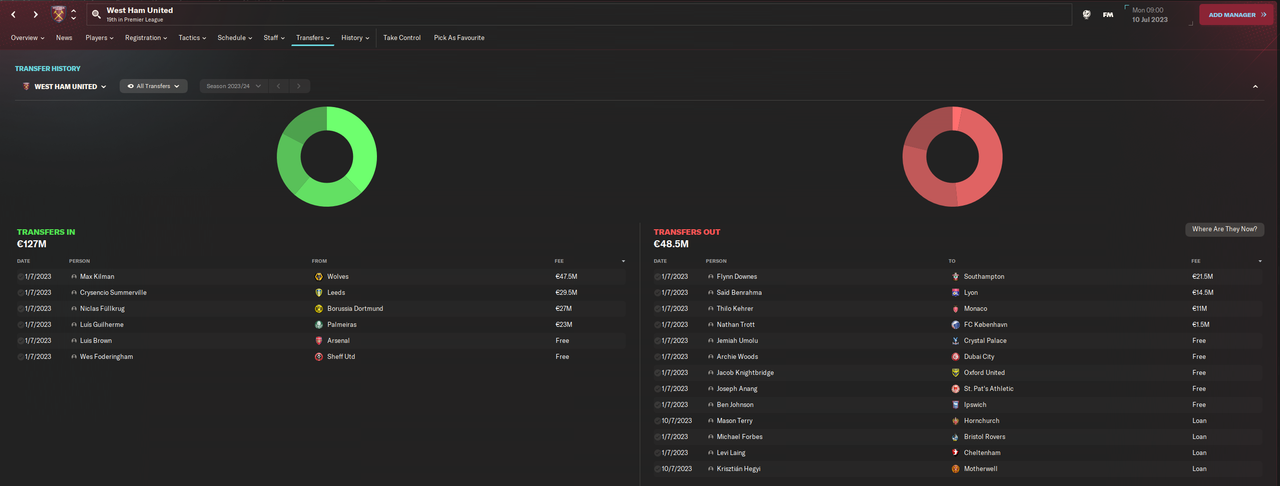Click the Wolves club badge
1280x486 pixels.
318,276
